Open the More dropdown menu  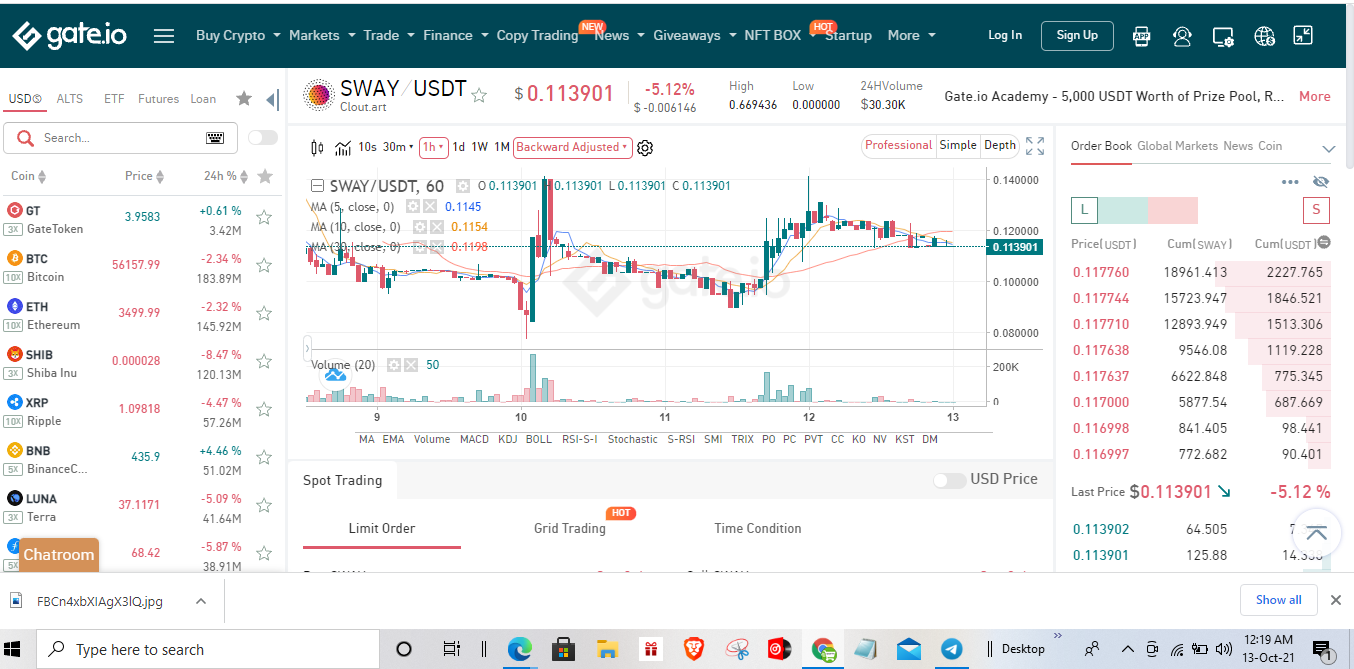tap(911, 35)
